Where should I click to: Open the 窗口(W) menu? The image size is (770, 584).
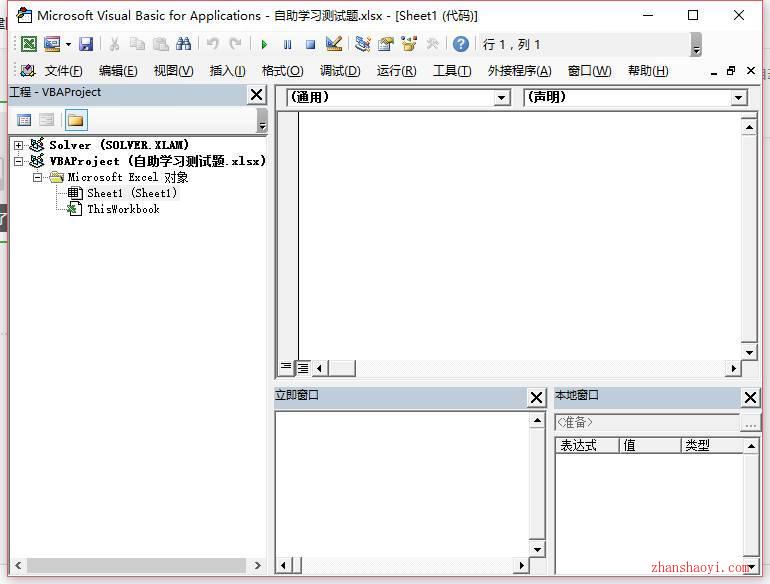pyautogui.click(x=589, y=71)
